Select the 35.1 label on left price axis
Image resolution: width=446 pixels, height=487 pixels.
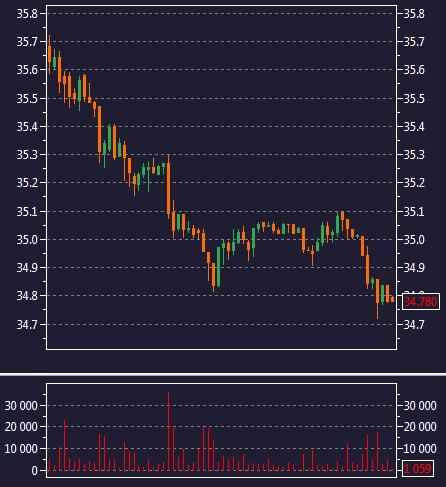27,211
